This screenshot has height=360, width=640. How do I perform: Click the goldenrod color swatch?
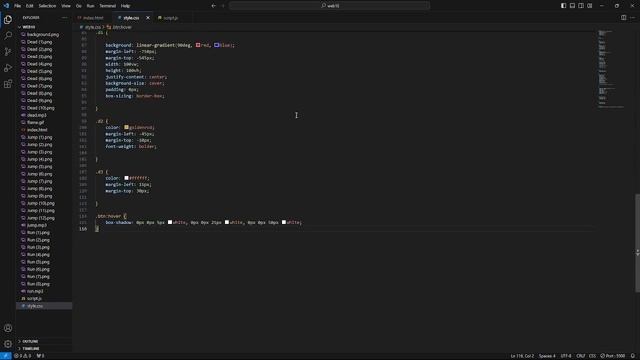pyautogui.click(x=127, y=127)
